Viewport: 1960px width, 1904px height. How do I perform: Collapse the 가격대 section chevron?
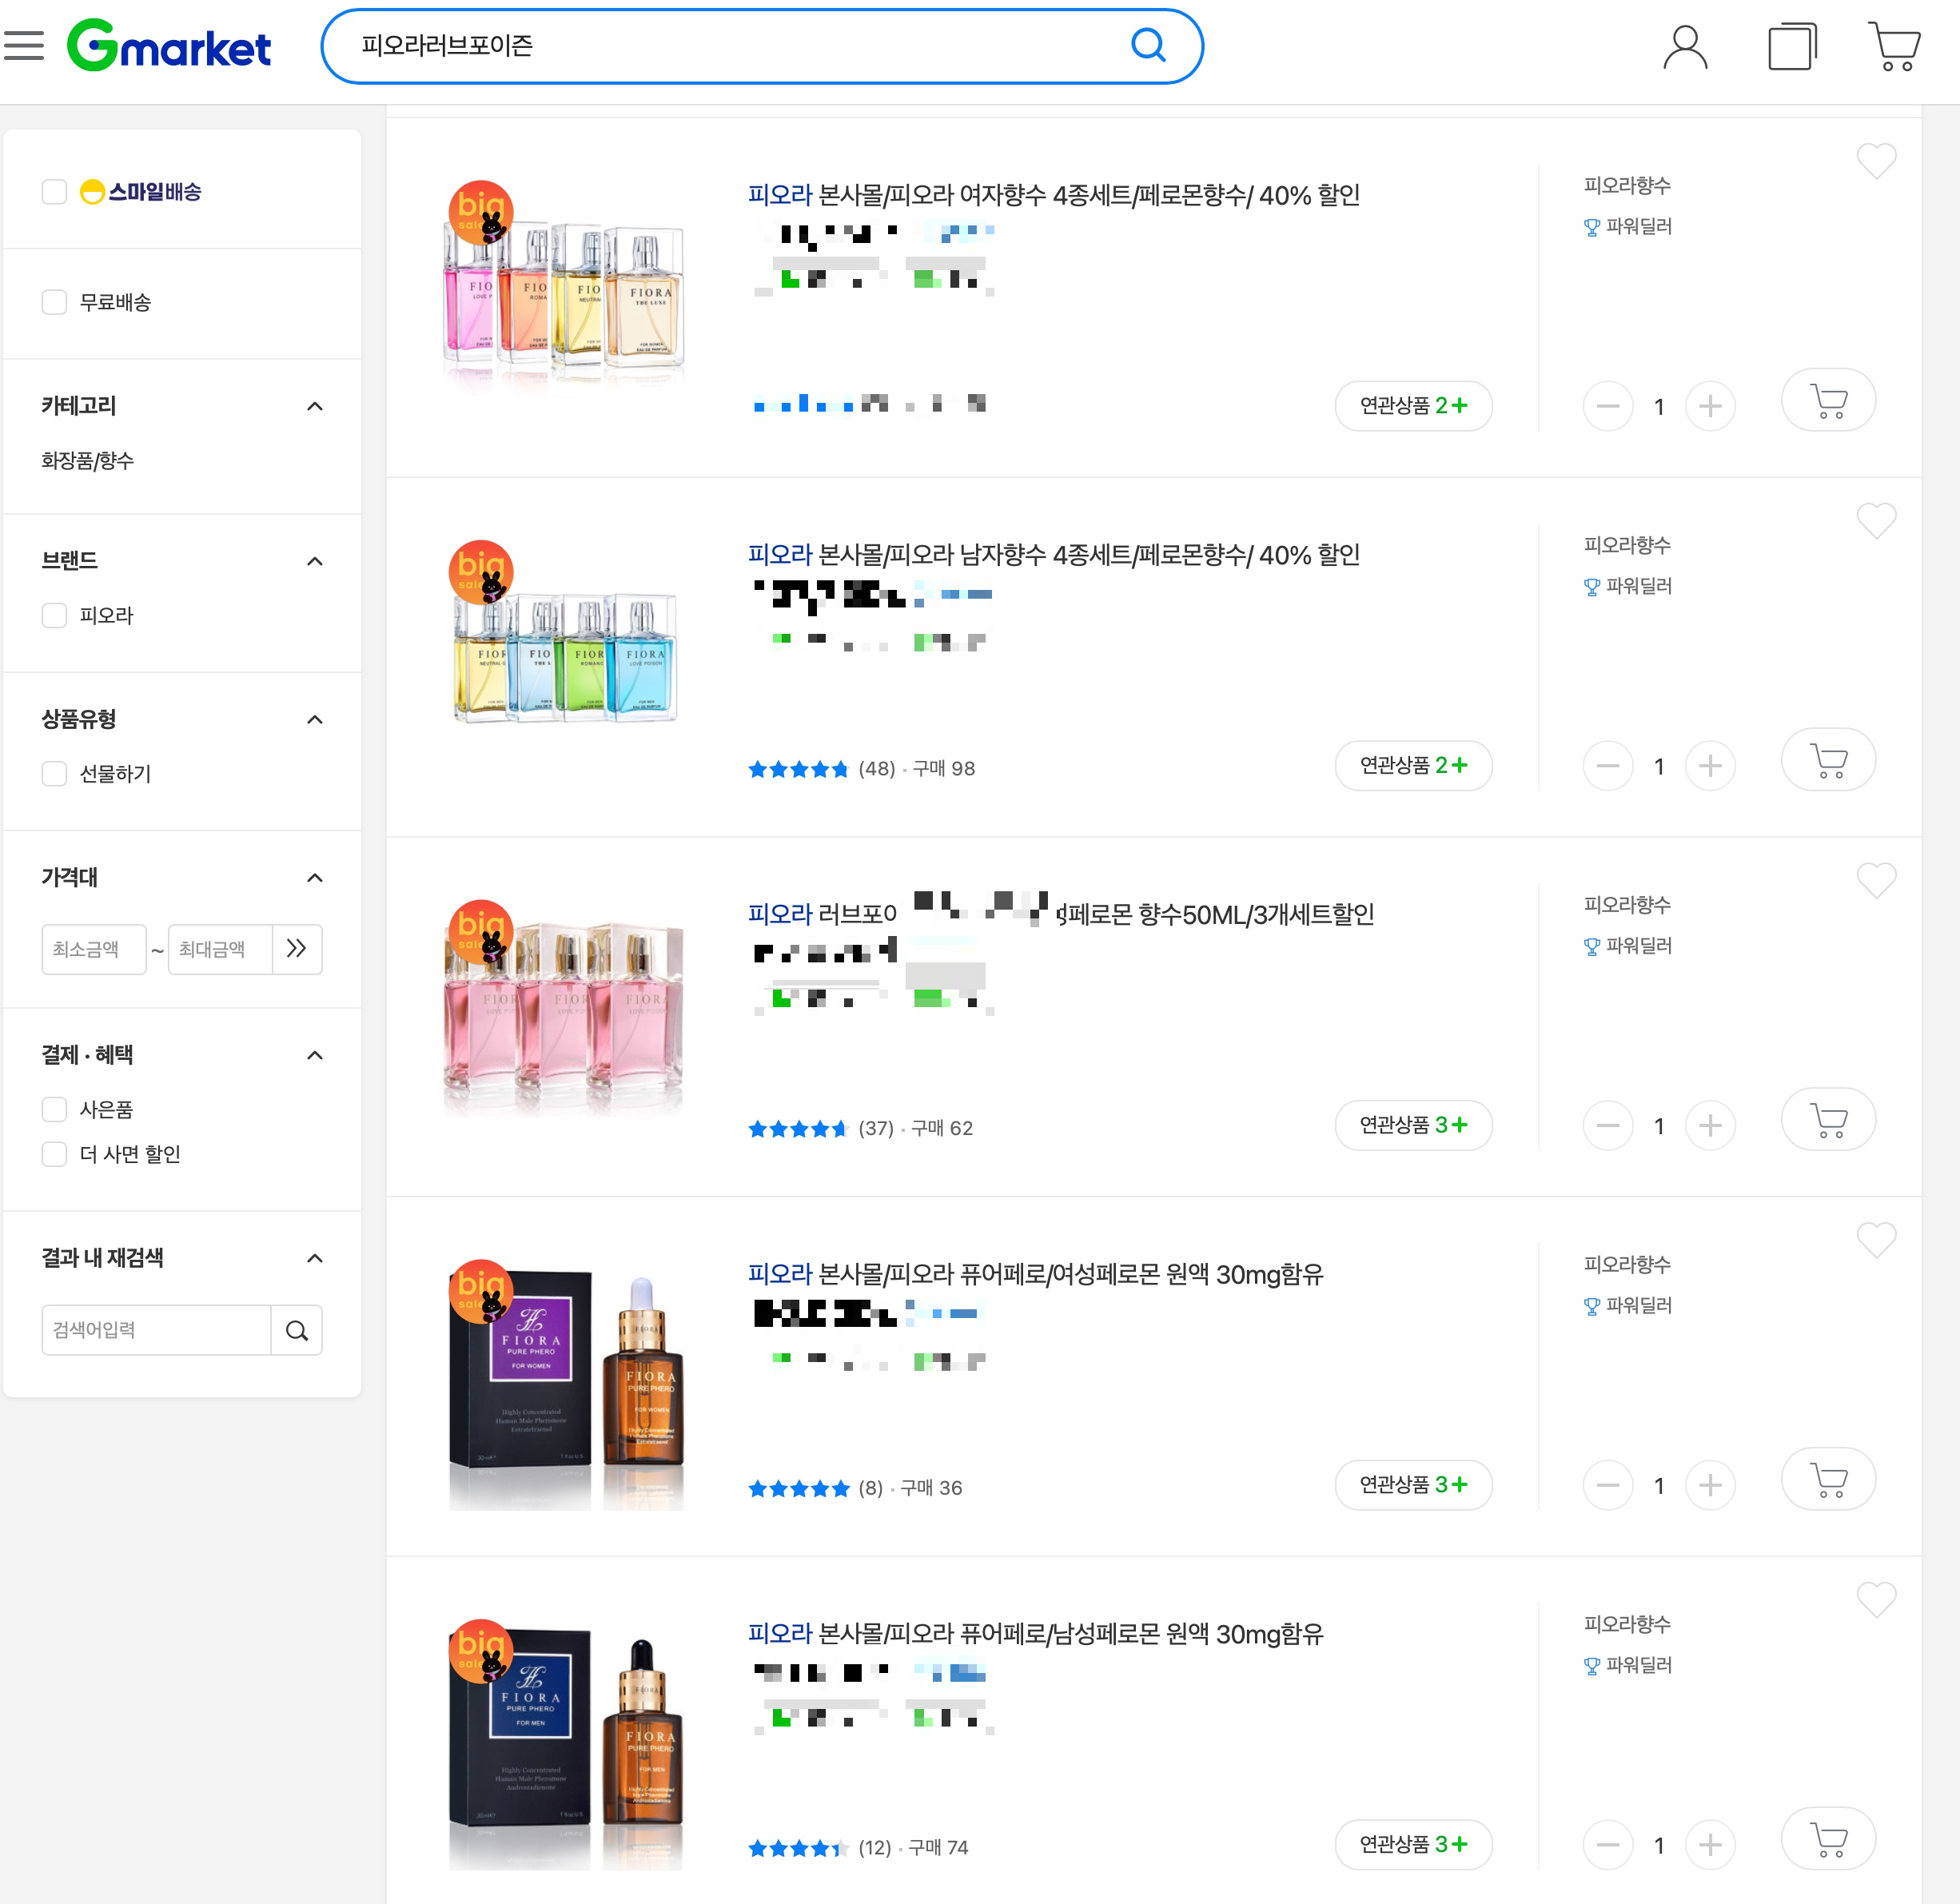(x=314, y=877)
